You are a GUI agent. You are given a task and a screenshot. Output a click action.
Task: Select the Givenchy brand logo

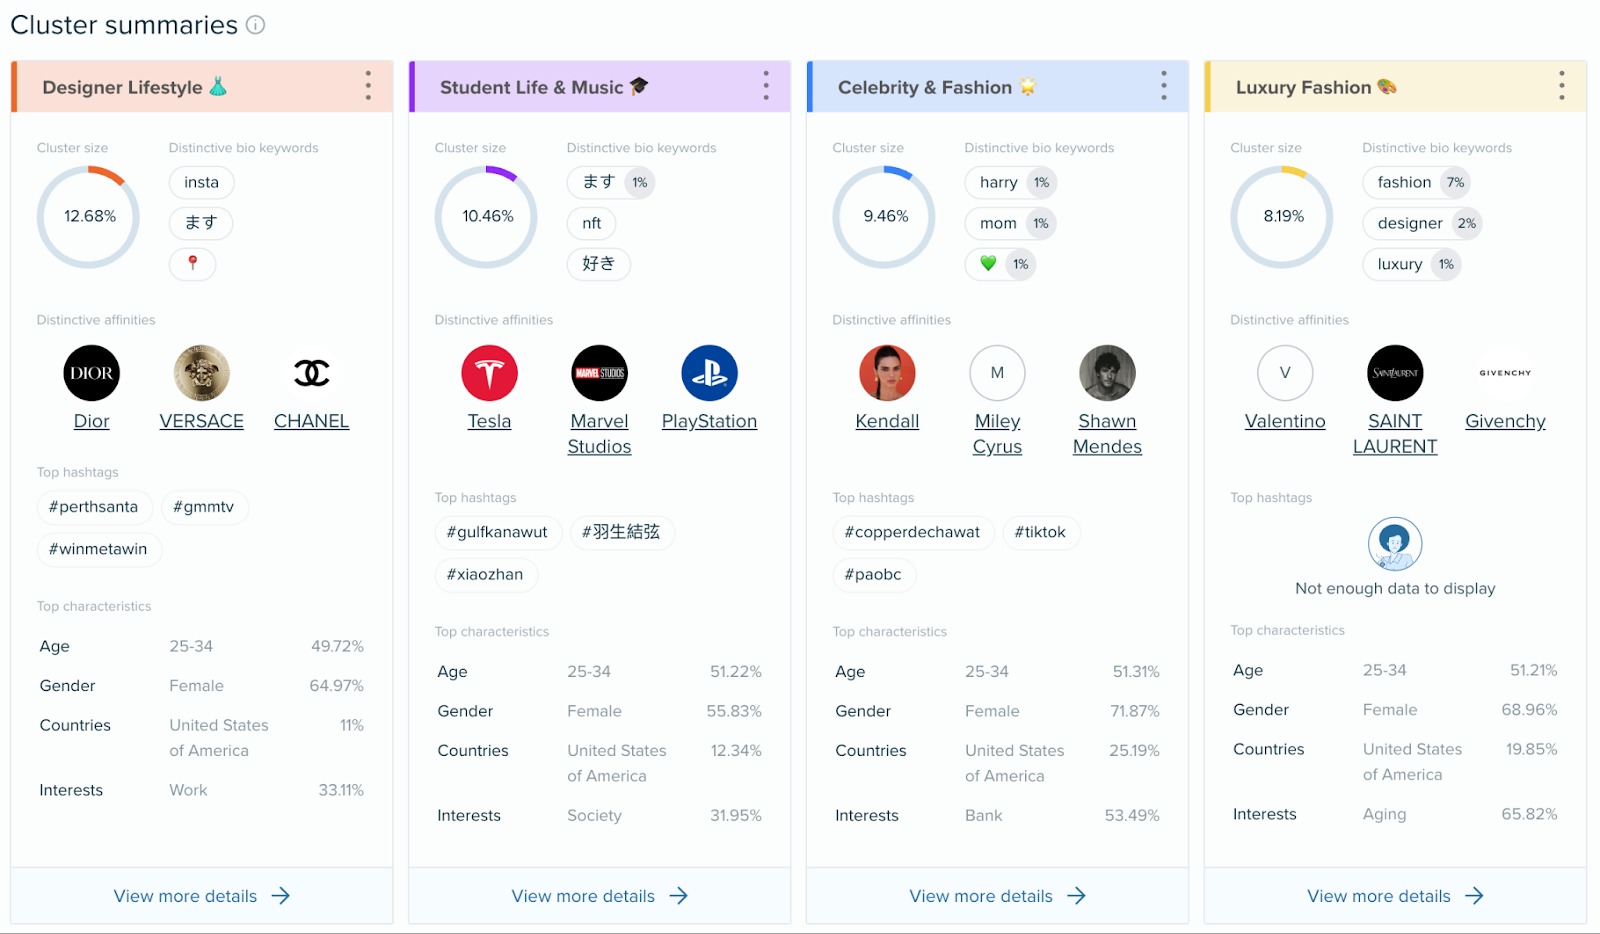(x=1504, y=372)
